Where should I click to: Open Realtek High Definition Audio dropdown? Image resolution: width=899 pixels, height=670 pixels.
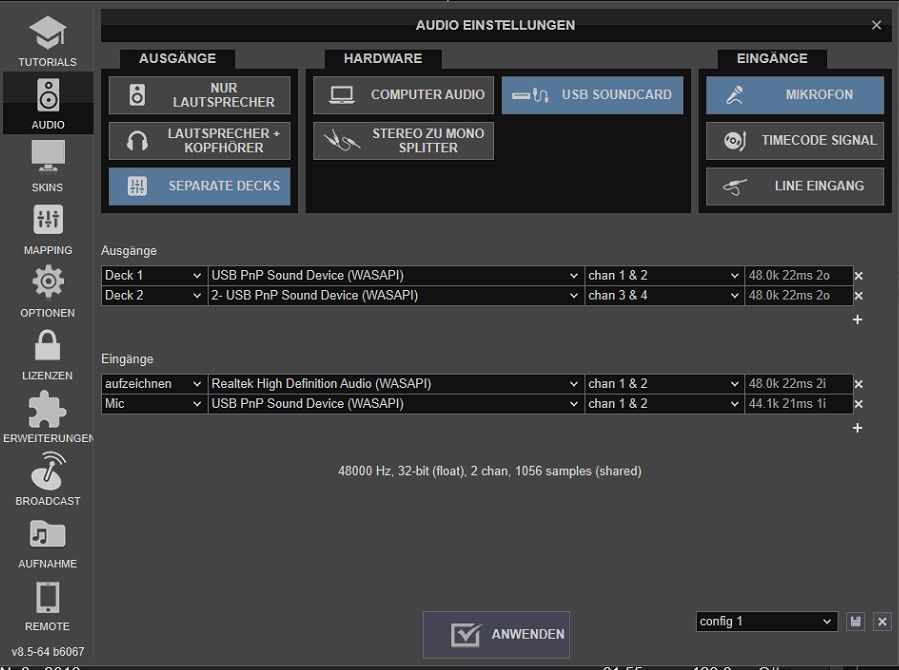point(396,384)
